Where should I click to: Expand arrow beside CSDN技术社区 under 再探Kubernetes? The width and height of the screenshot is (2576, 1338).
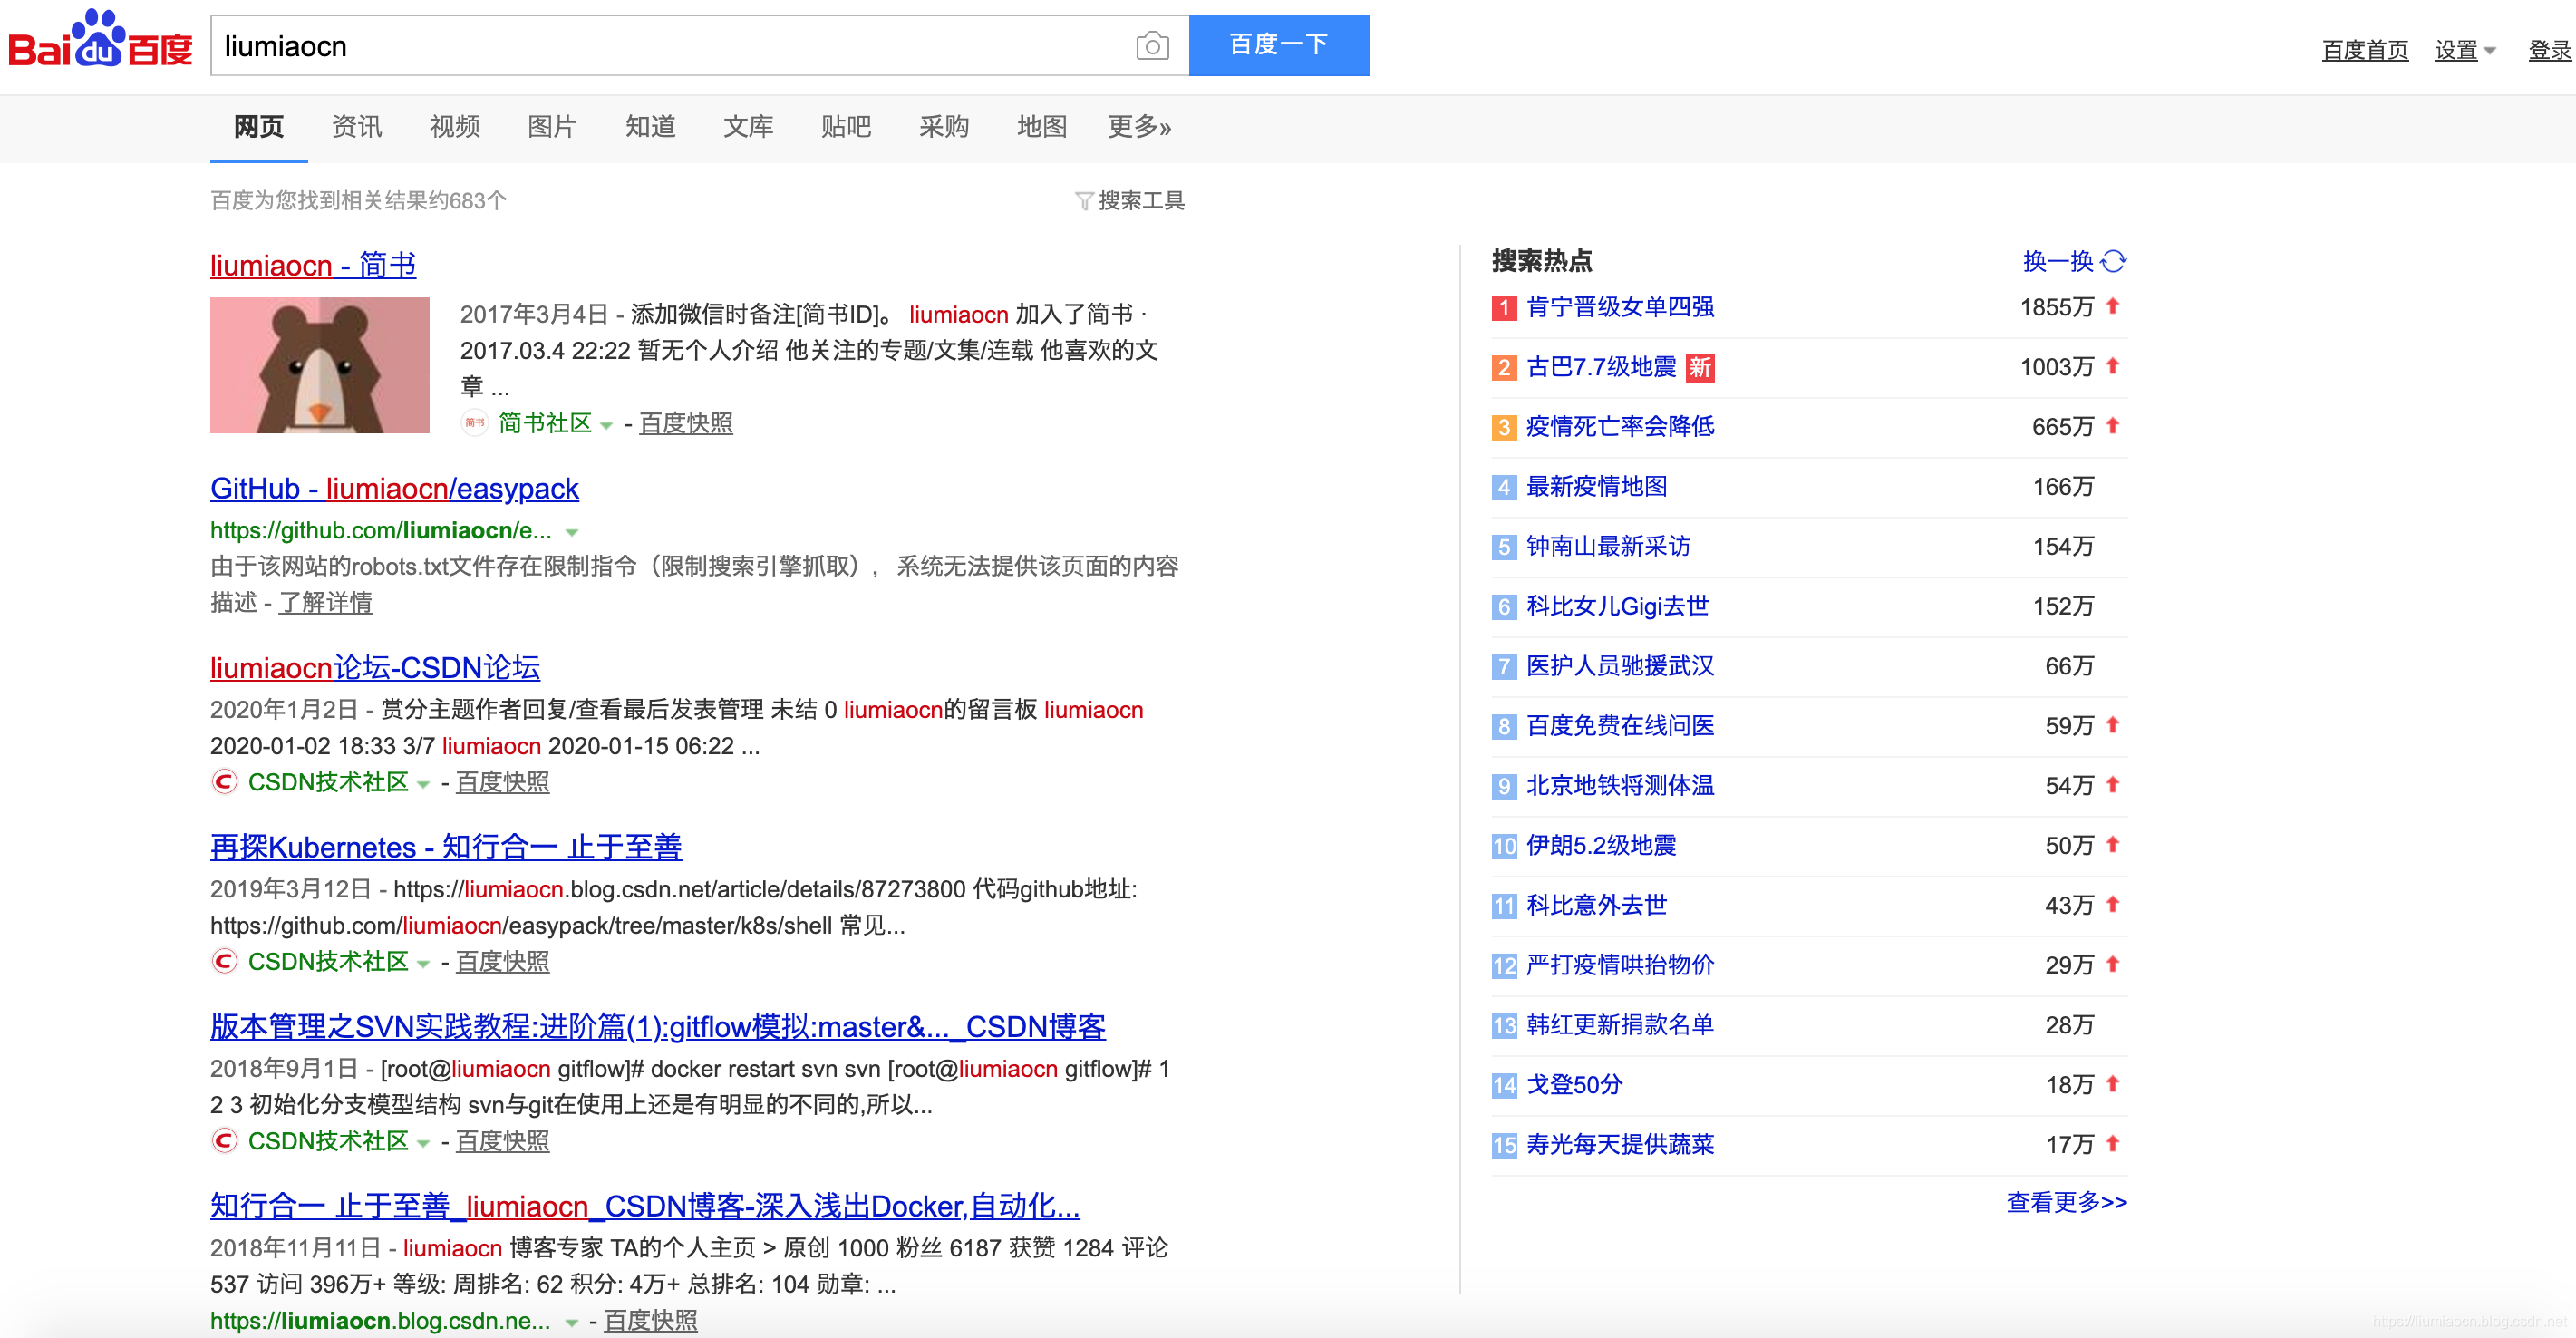(423, 965)
